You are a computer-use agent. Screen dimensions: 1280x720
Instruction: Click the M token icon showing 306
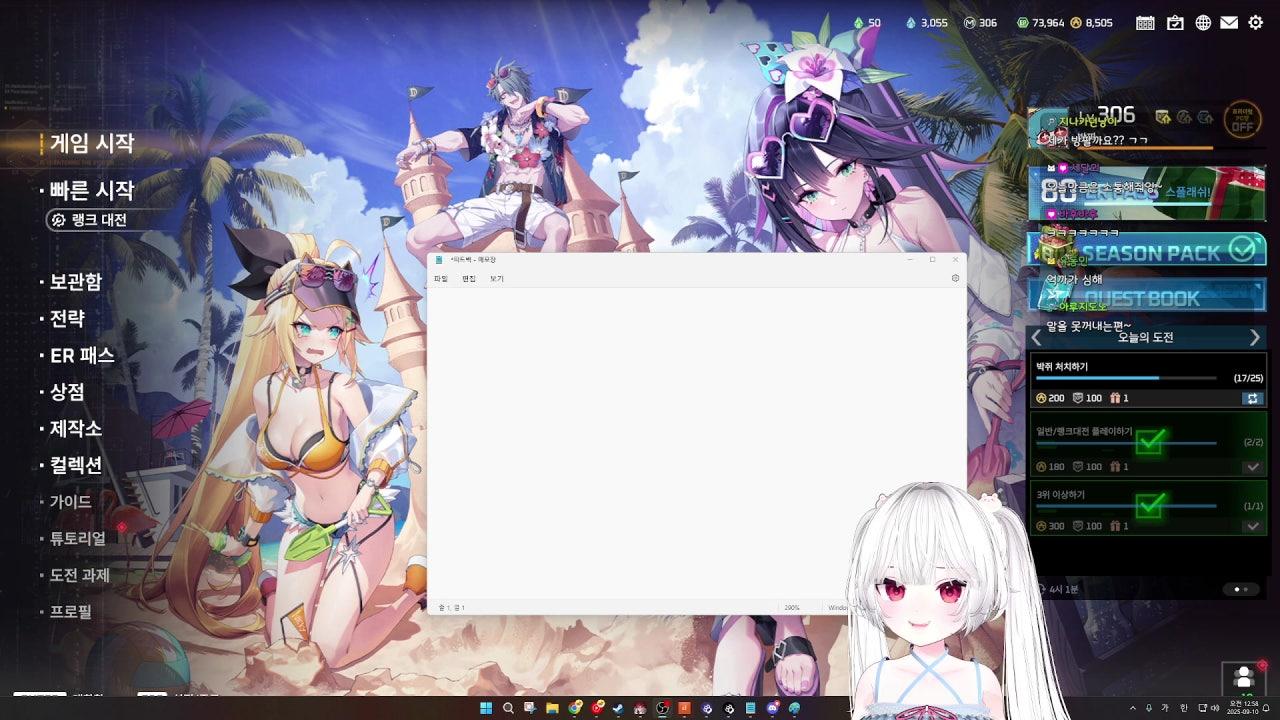coord(969,23)
